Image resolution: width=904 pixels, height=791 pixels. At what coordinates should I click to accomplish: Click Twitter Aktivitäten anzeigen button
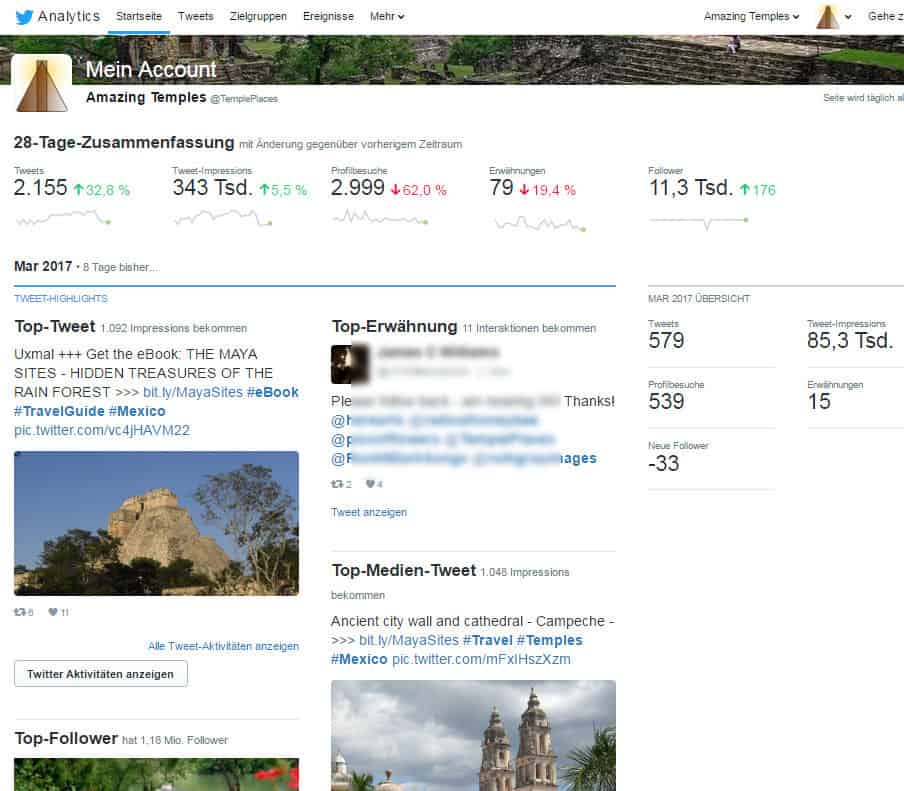tap(101, 674)
